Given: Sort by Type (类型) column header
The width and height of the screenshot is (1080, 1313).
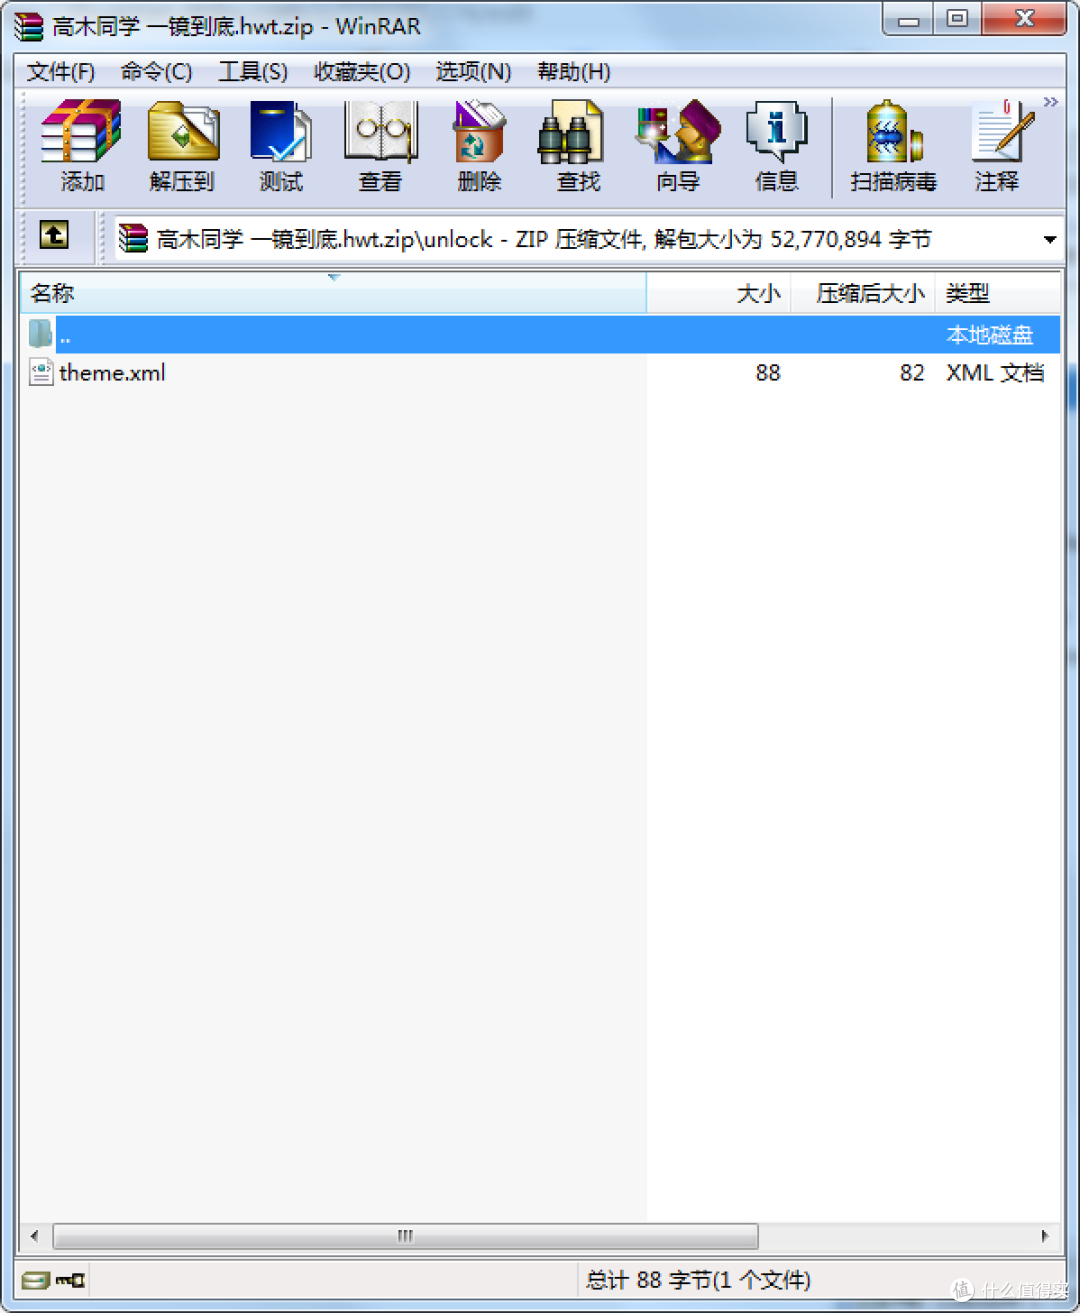Looking at the screenshot, I should click(x=997, y=293).
